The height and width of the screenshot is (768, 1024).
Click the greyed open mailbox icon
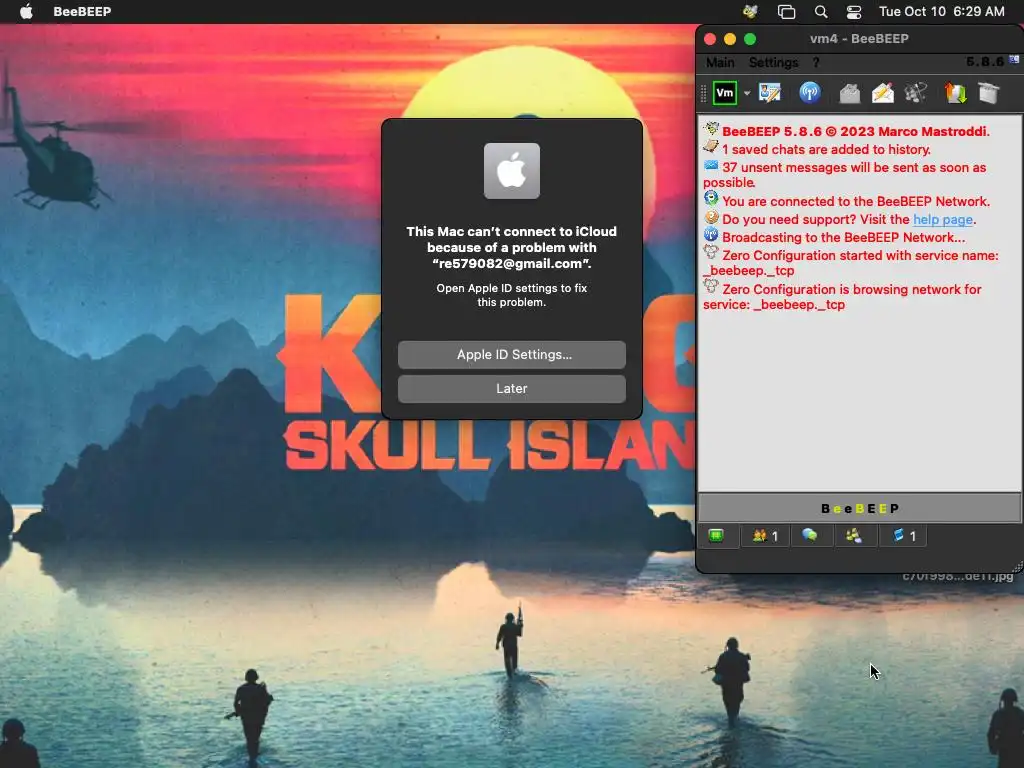click(850, 93)
